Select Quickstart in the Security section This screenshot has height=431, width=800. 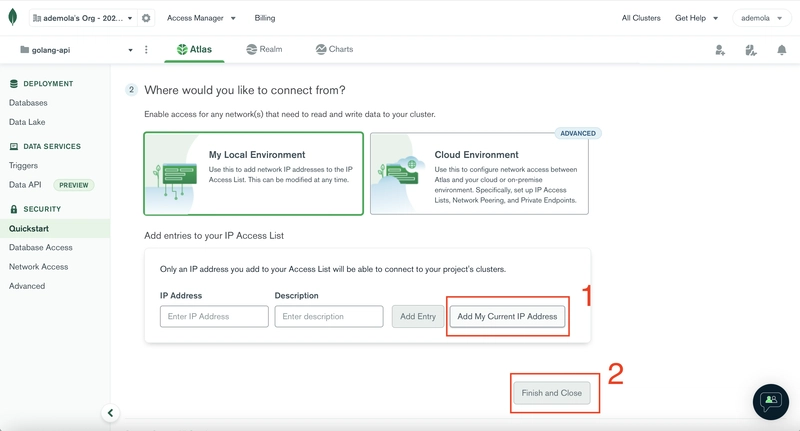pyautogui.click(x=55, y=229)
